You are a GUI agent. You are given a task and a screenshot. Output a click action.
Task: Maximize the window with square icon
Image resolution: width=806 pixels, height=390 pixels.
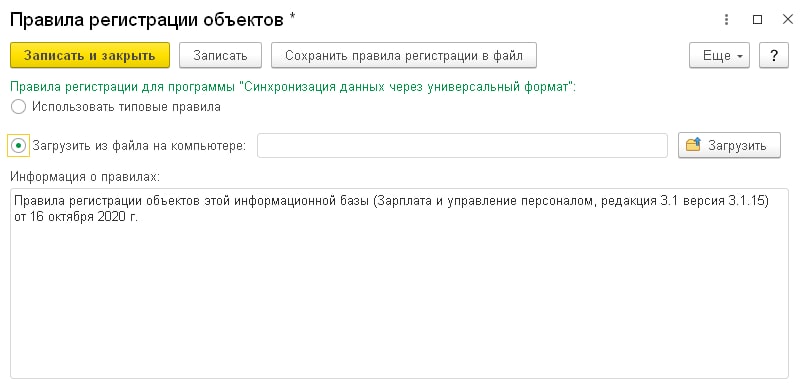pyautogui.click(x=757, y=20)
